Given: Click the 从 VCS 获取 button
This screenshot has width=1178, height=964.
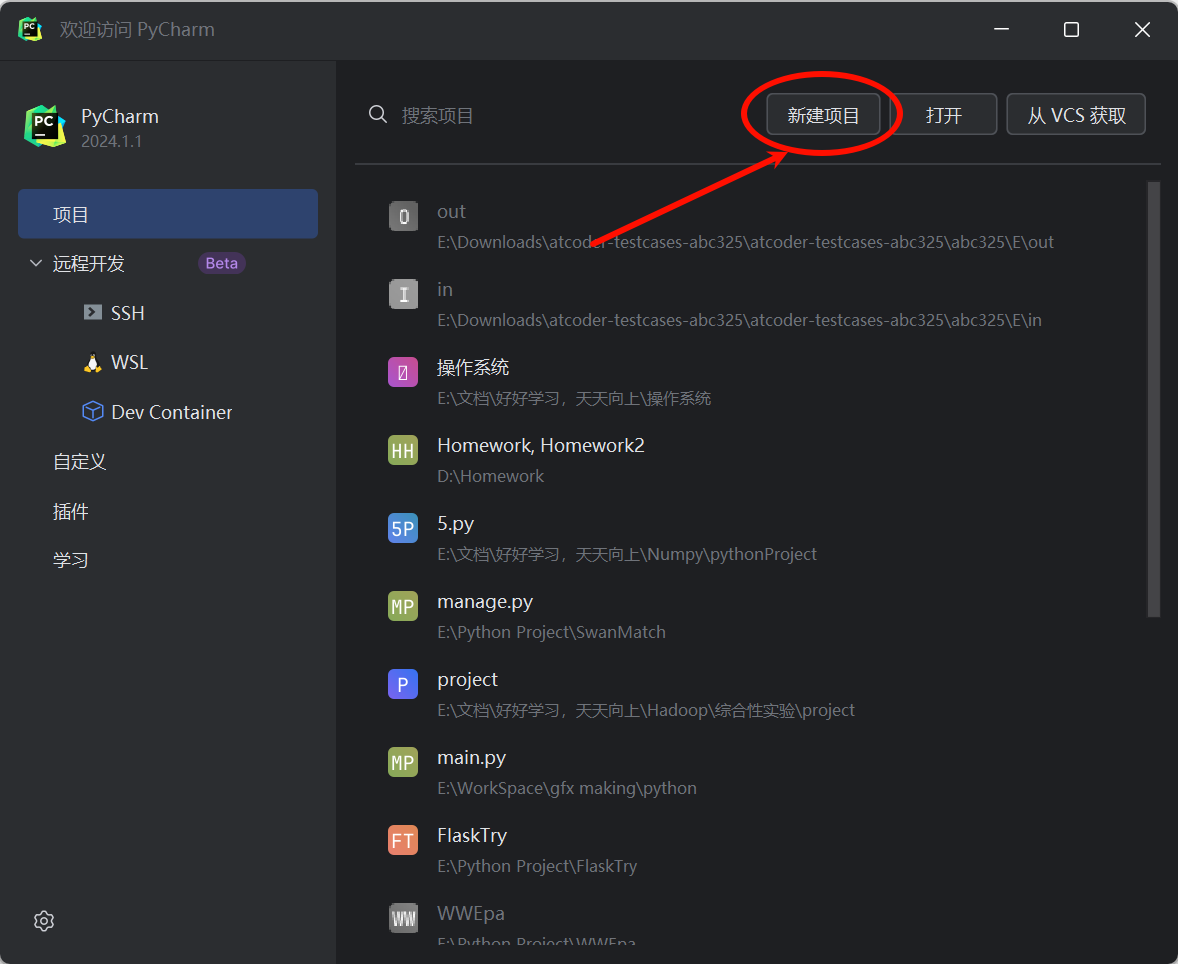Looking at the screenshot, I should pyautogui.click(x=1076, y=114).
